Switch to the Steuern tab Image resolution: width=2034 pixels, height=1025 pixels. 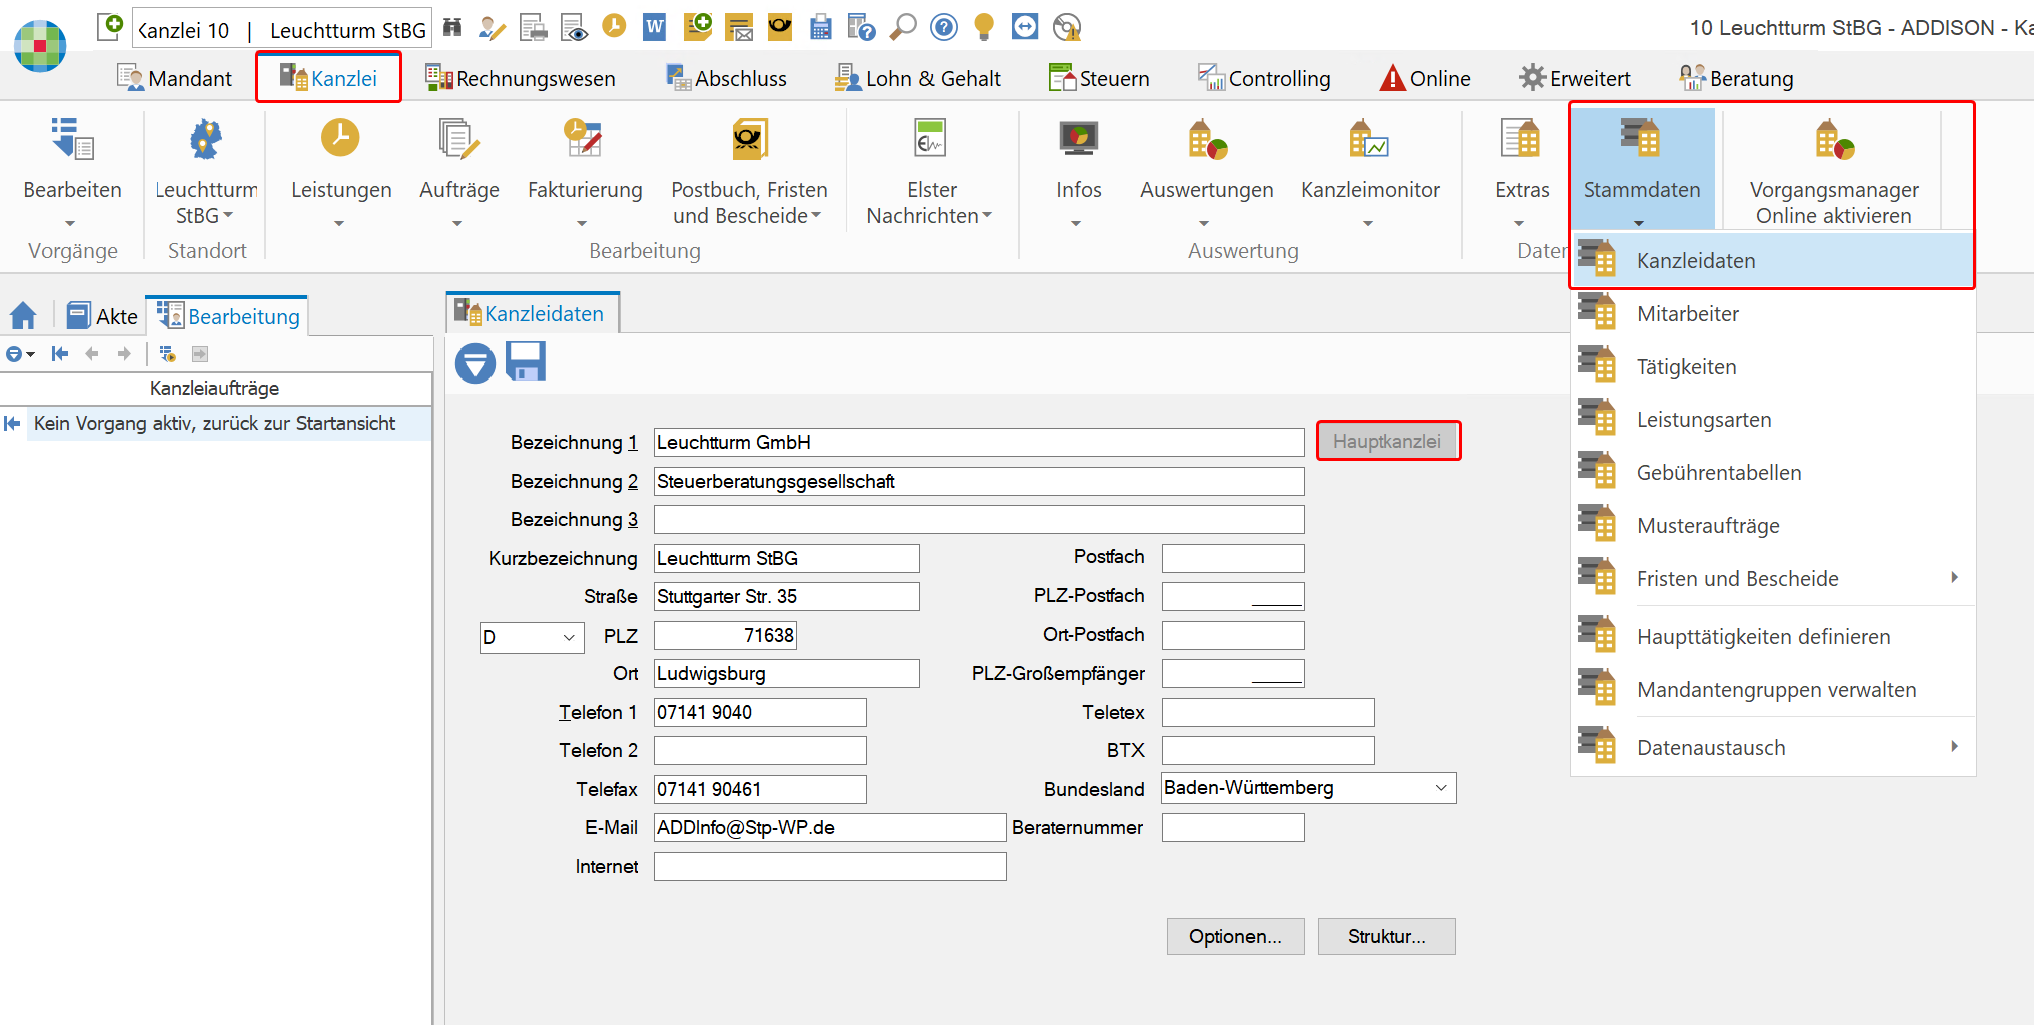coord(1099,78)
